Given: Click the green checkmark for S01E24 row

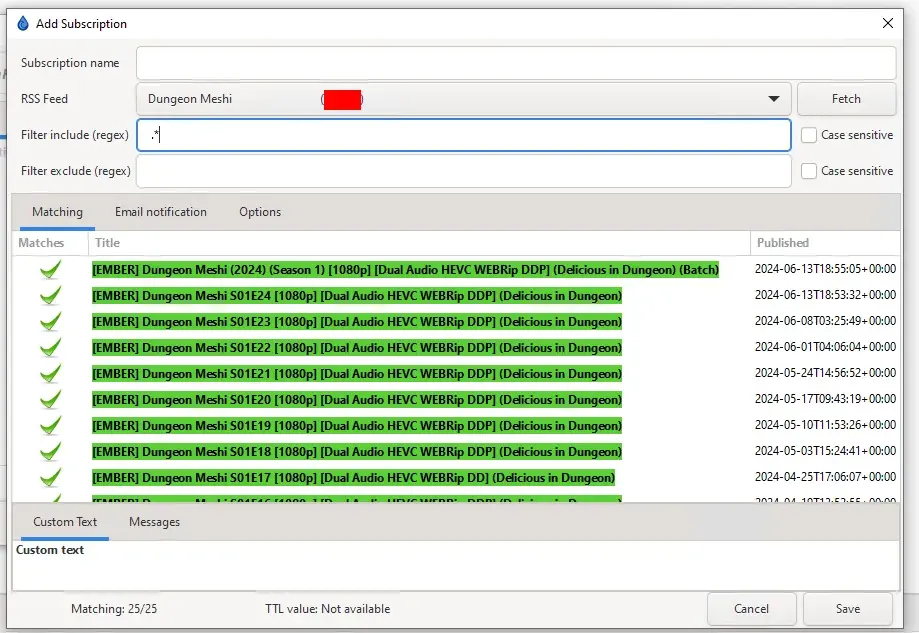Looking at the screenshot, I should [x=50, y=295].
